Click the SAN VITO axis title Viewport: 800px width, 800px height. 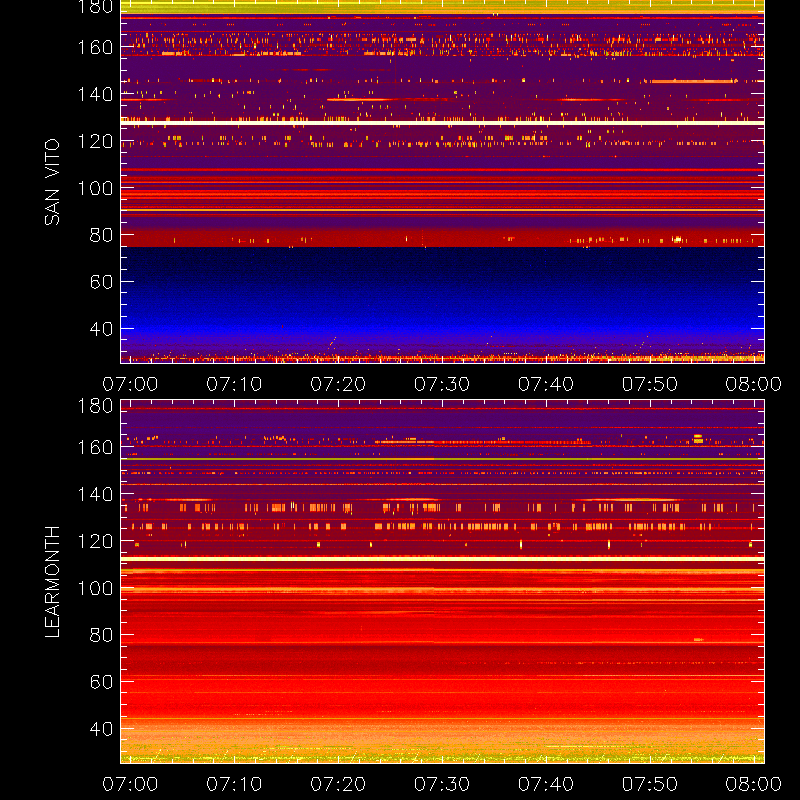point(52,182)
